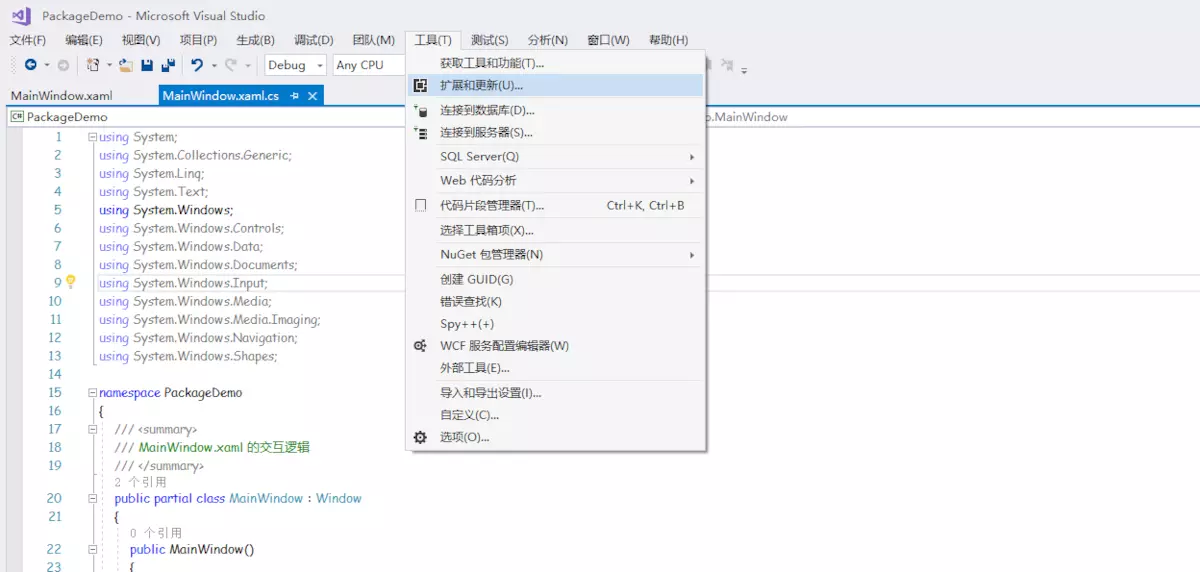This screenshot has height=572, width=1200.
Task: Click the Save icon in toolbar
Action: 147,65
